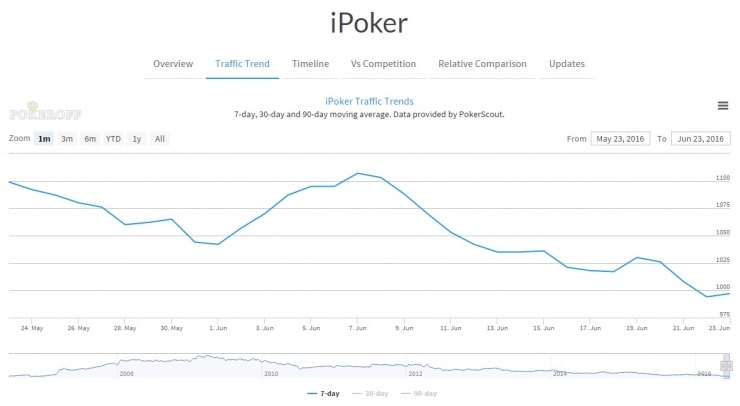
Task: Set zoom range to 6m
Action: pyautogui.click(x=90, y=139)
